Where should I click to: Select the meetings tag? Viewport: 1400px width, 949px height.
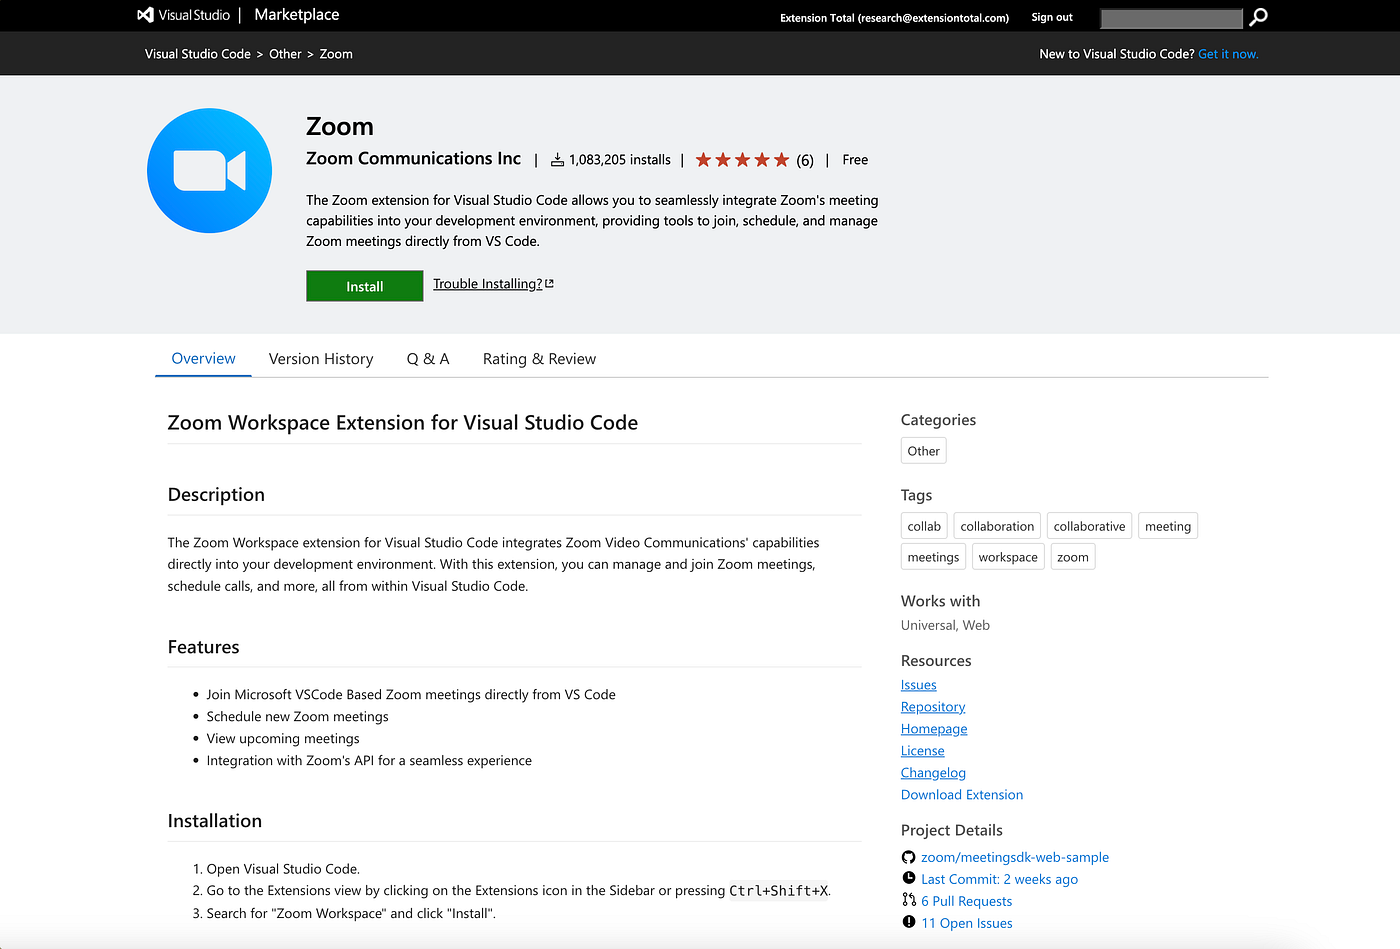coord(933,557)
